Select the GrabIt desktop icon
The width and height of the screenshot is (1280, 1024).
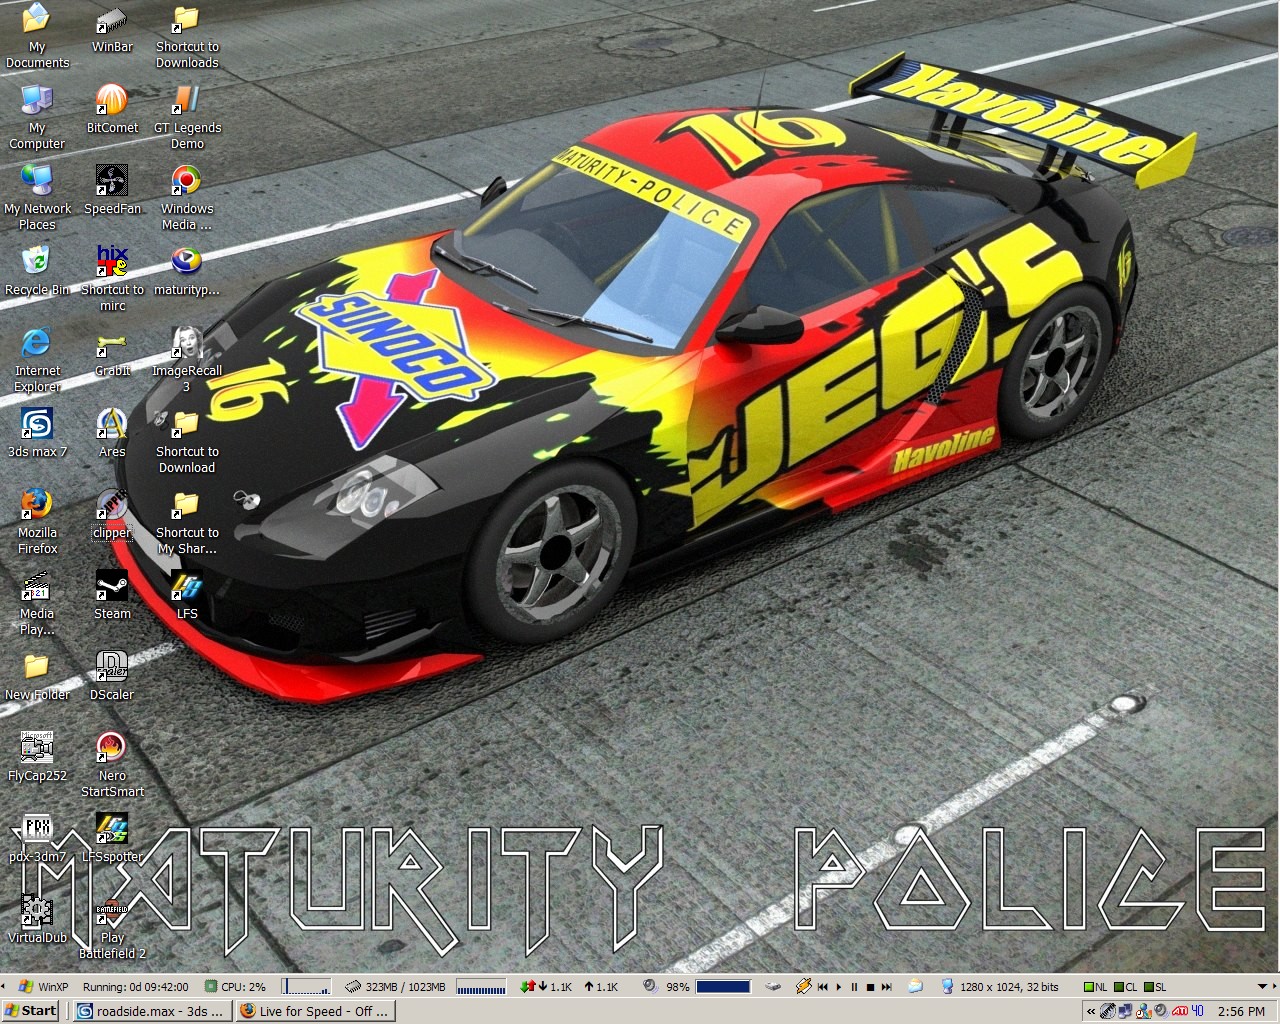[x=112, y=352]
